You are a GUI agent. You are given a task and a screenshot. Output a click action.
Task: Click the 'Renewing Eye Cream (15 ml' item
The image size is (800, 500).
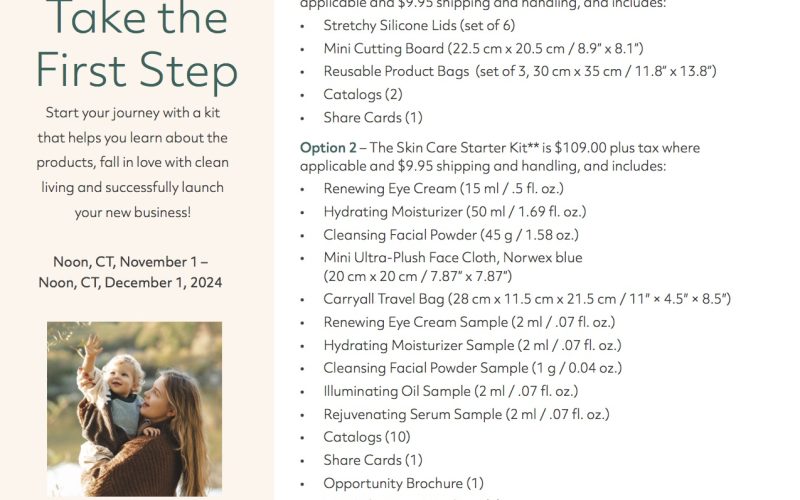pos(443,188)
